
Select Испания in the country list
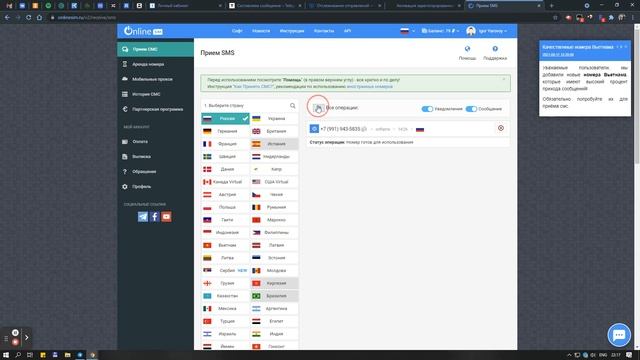click(x=274, y=144)
